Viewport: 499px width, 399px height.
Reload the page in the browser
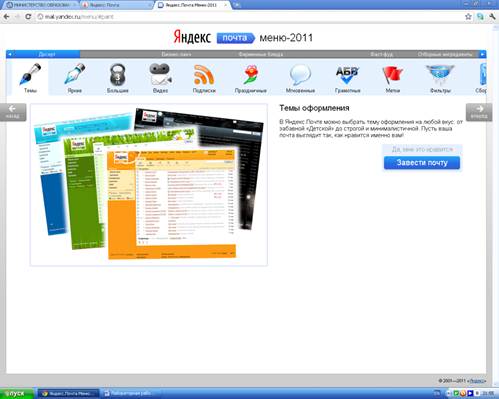click(28, 16)
